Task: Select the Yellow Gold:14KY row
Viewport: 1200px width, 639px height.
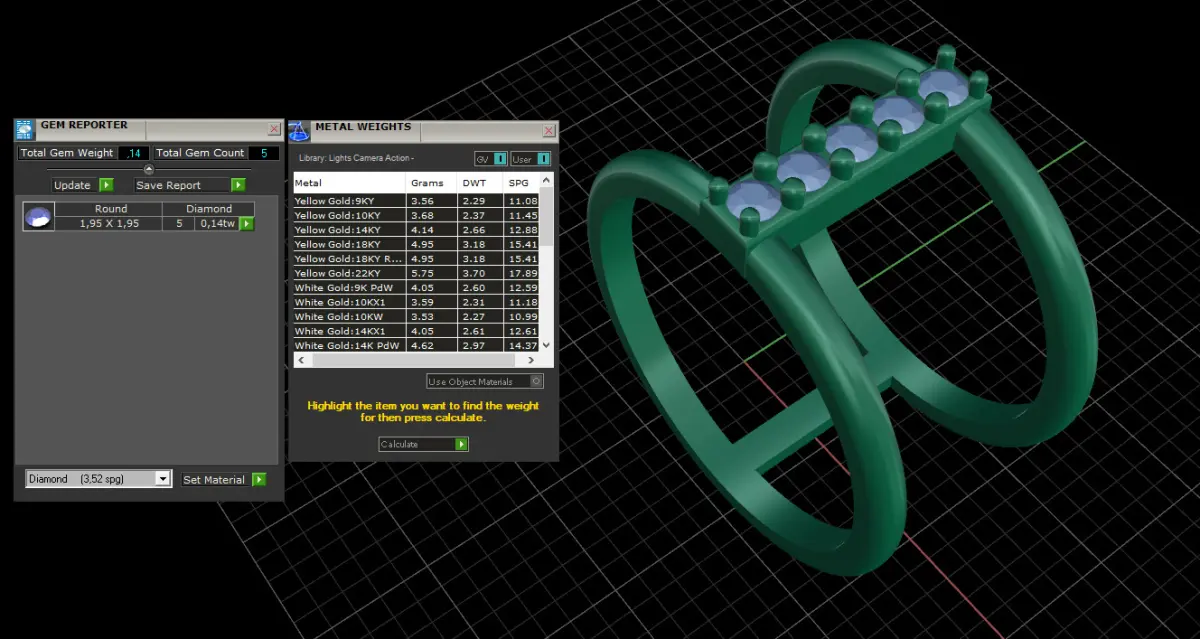Action: [416, 230]
